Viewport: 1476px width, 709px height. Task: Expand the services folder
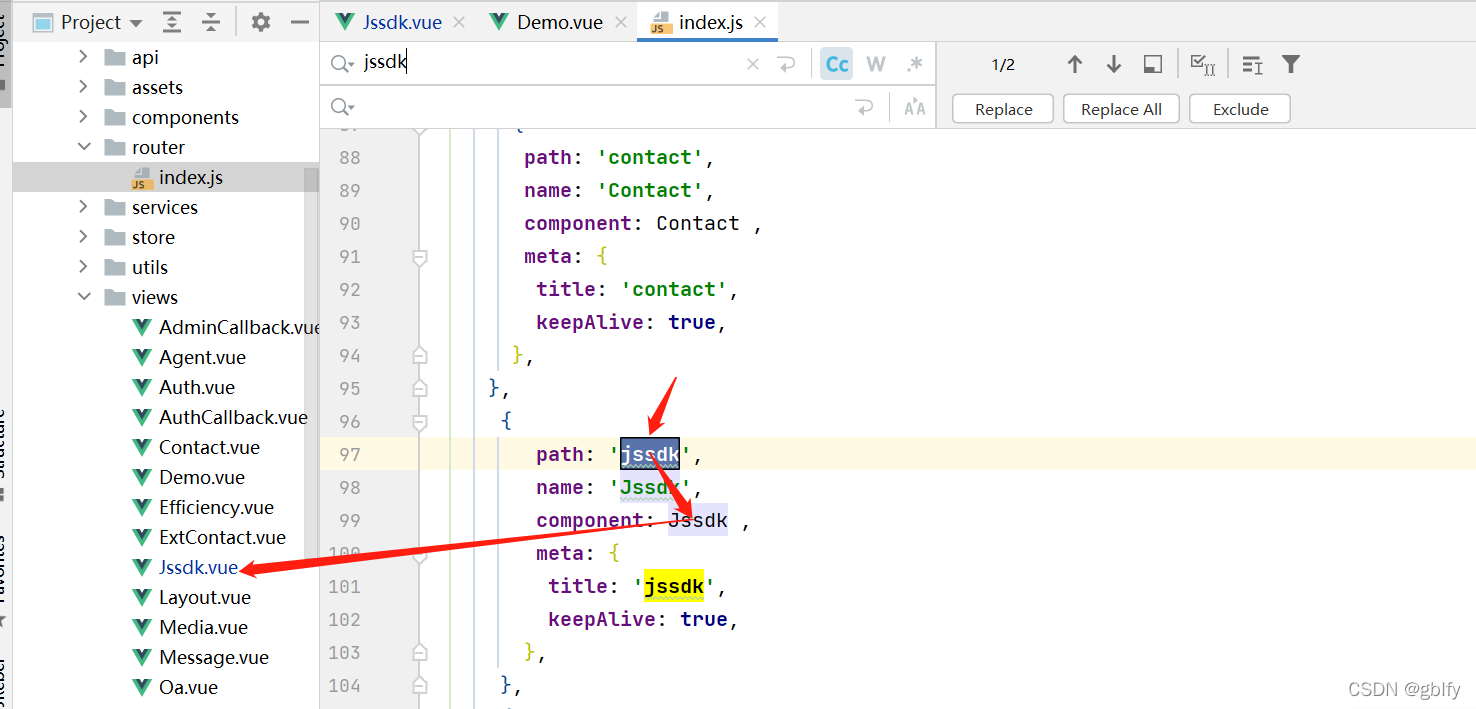click(84, 207)
